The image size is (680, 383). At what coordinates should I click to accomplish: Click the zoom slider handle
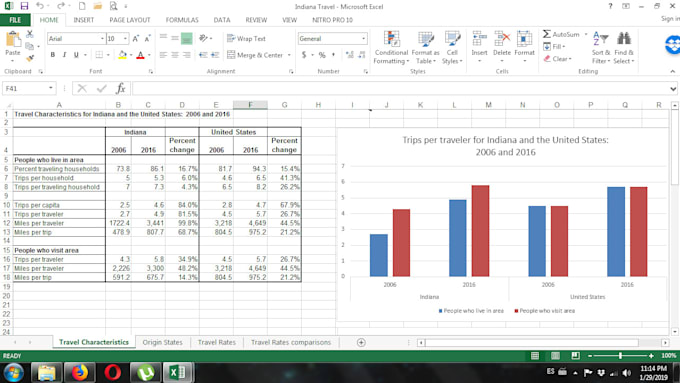pos(621,356)
